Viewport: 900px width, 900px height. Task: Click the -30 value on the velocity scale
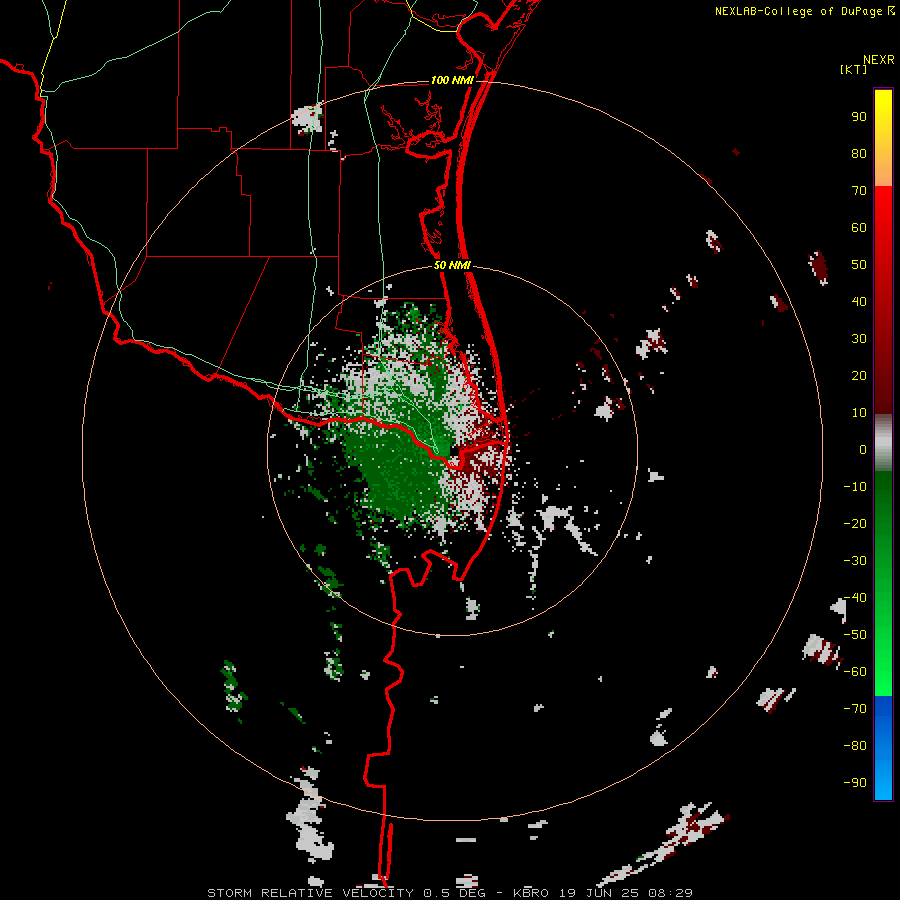[x=855, y=561]
